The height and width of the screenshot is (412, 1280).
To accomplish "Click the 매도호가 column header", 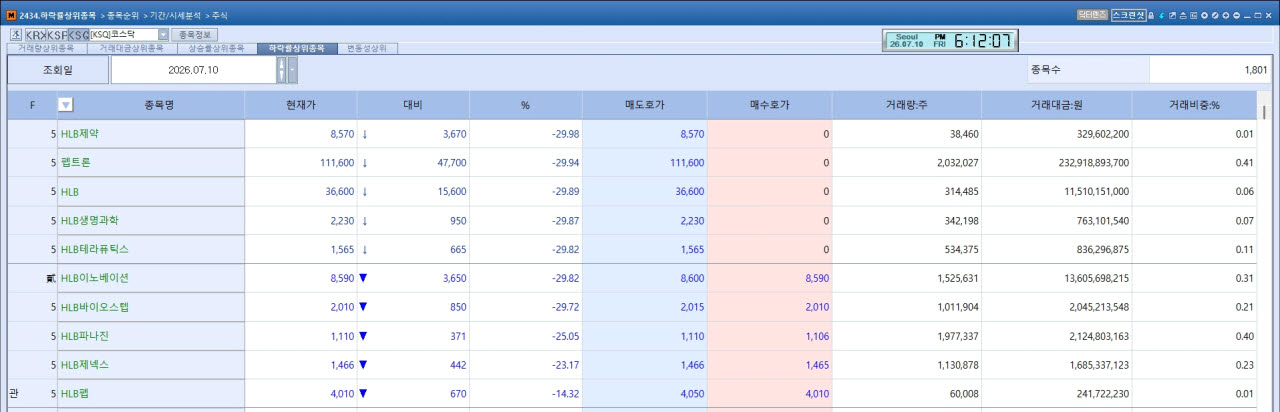I will [x=644, y=105].
